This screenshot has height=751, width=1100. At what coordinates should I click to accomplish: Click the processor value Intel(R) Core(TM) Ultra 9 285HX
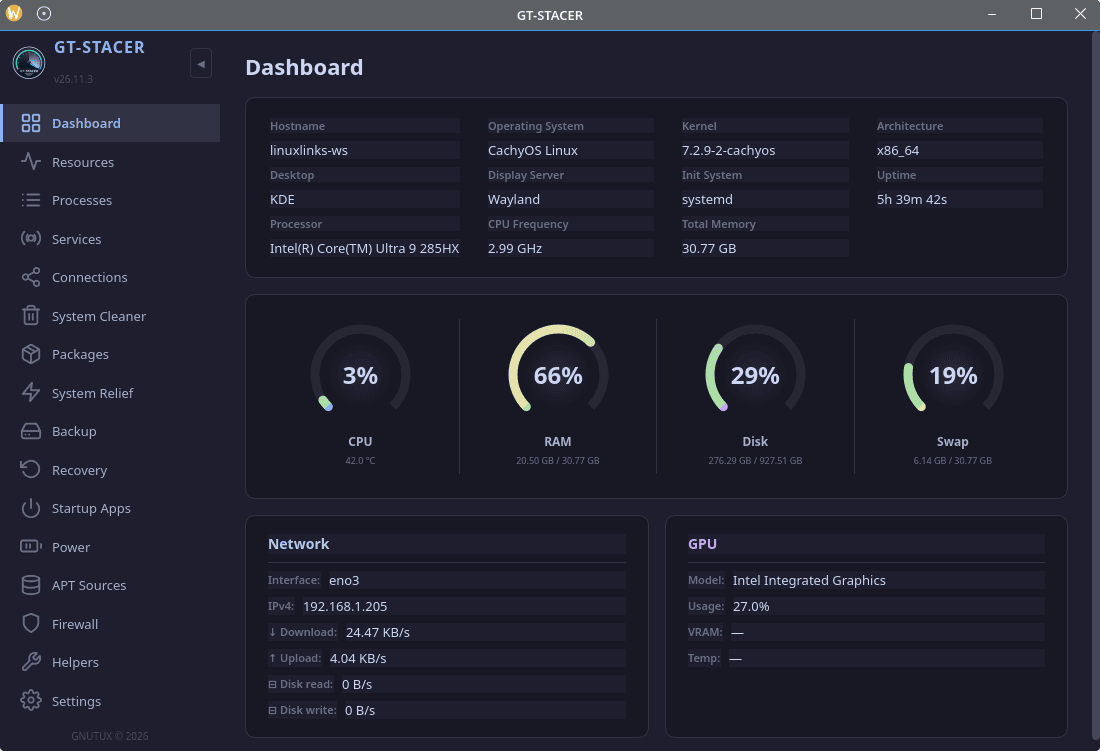point(365,249)
